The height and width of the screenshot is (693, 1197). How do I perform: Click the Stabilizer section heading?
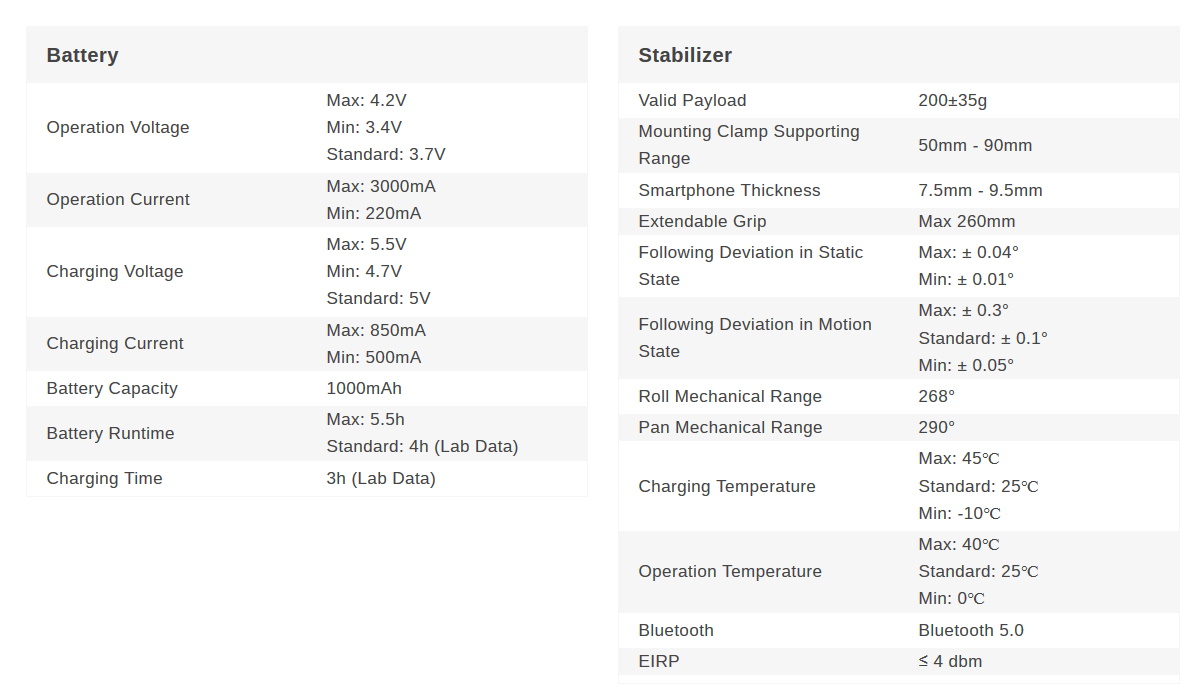pos(685,55)
